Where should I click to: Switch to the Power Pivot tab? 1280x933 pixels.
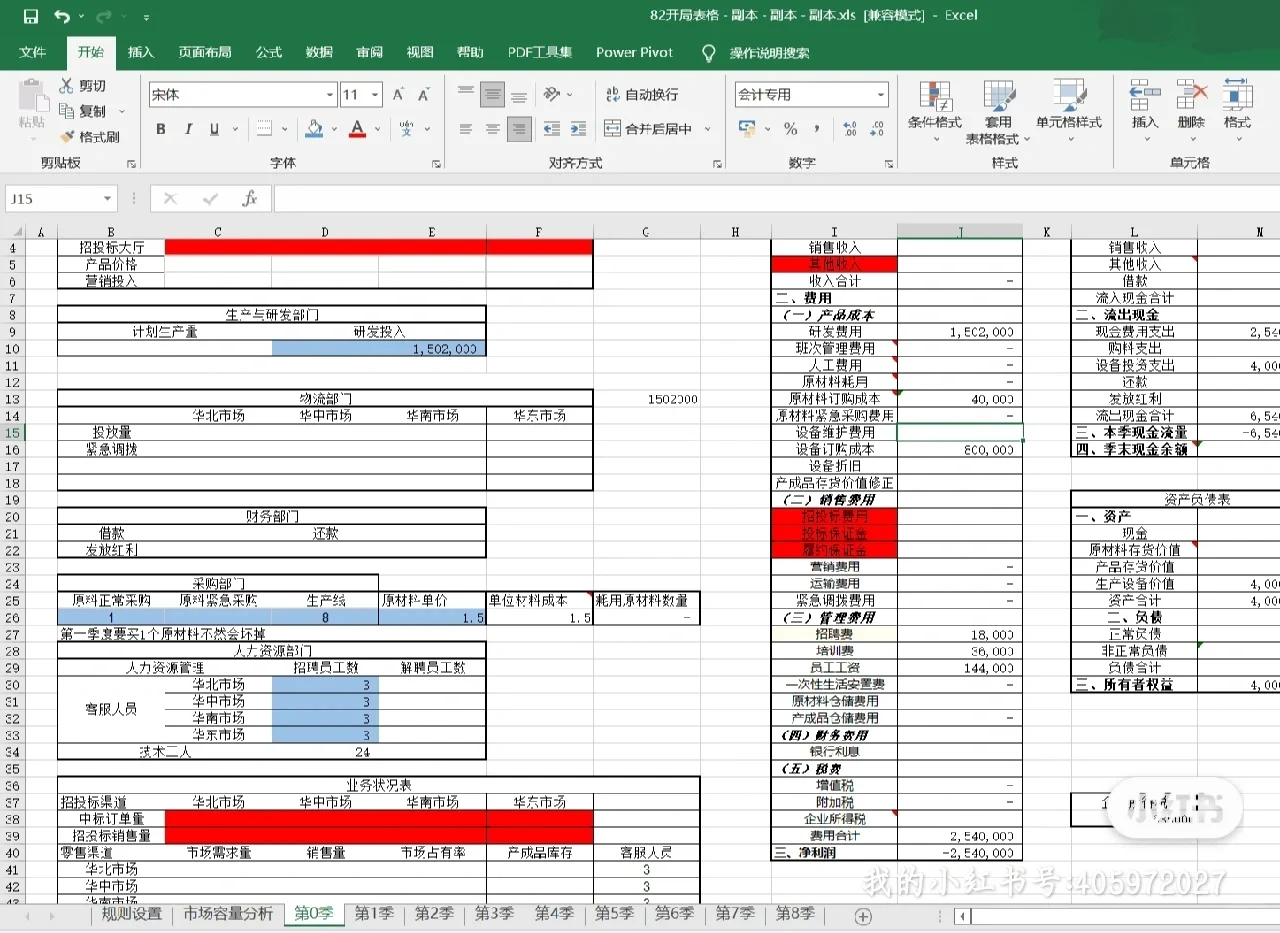(x=634, y=53)
